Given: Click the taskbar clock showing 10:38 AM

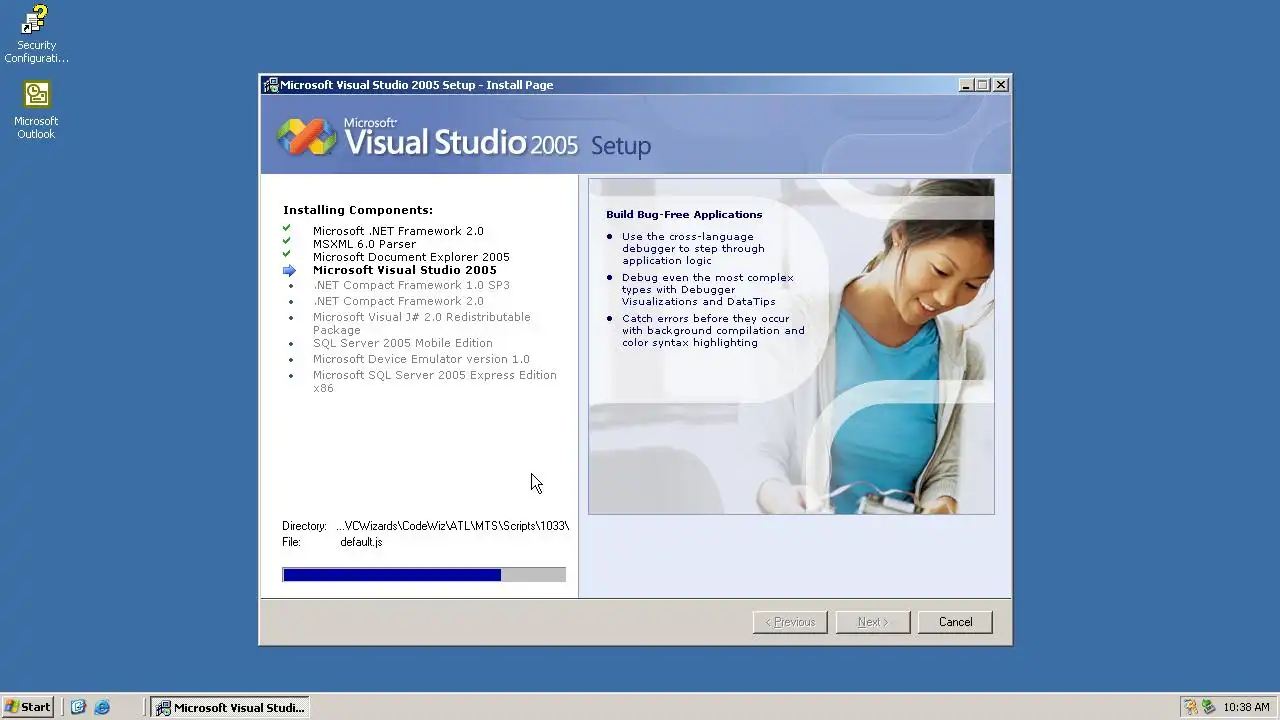Looking at the screenshot, I should (1246, 707).
